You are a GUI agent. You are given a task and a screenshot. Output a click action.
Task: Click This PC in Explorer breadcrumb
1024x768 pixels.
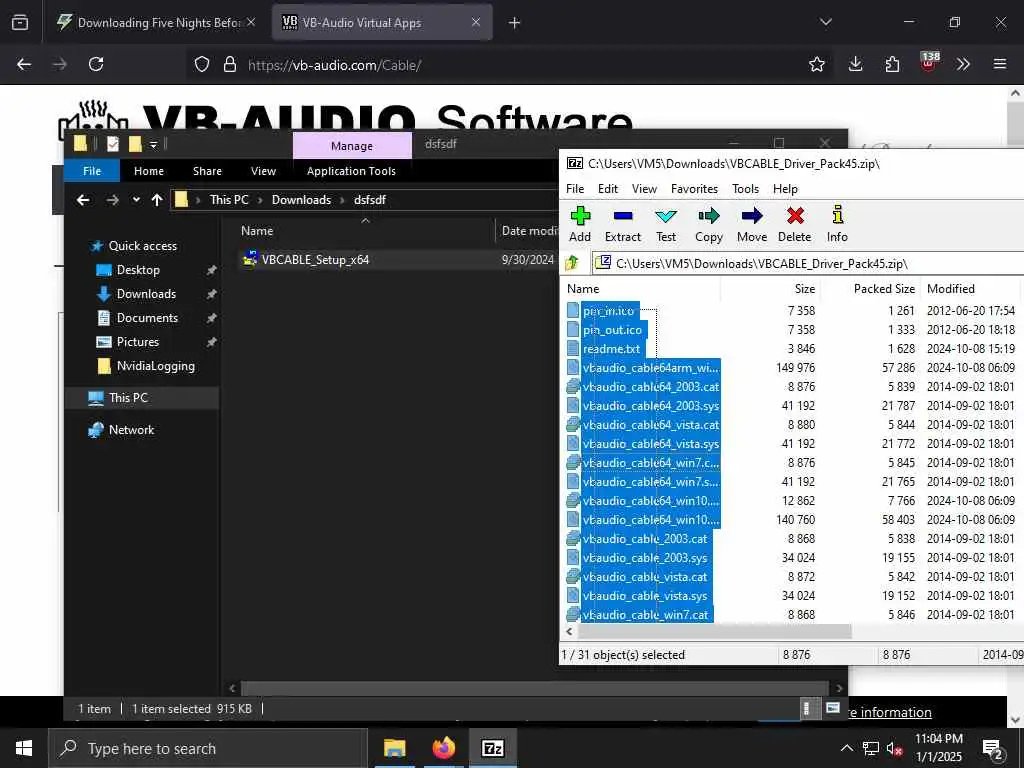(x=229, y=200)
